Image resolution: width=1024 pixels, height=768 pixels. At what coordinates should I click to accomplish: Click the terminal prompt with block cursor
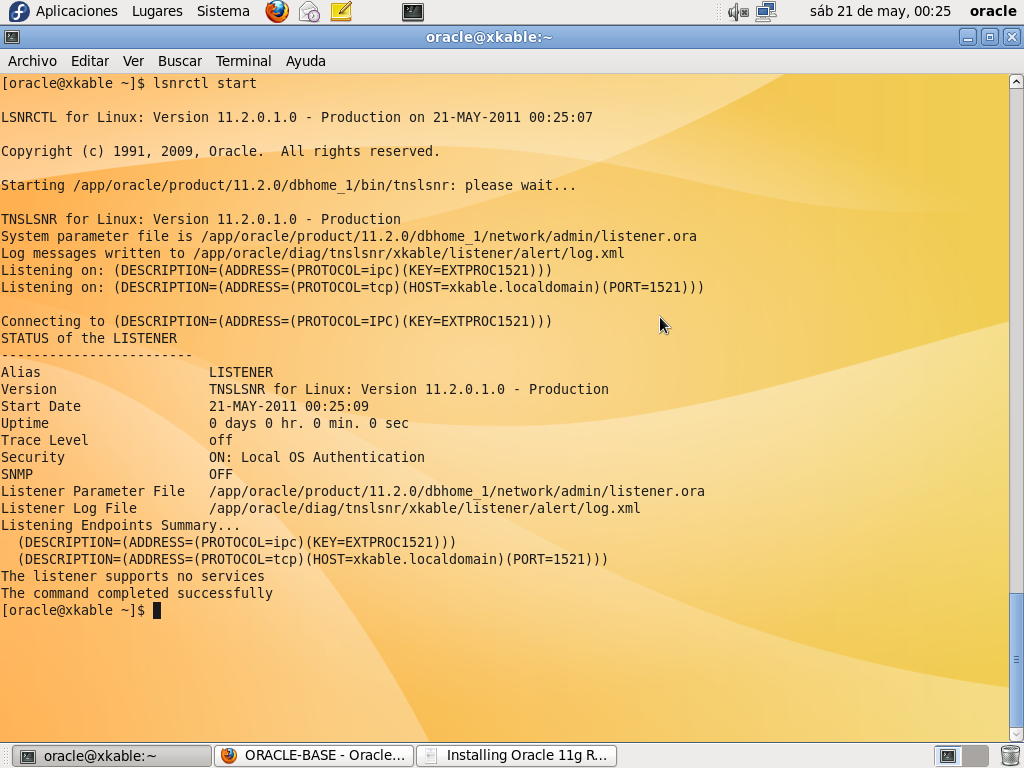tap(81, 610)
